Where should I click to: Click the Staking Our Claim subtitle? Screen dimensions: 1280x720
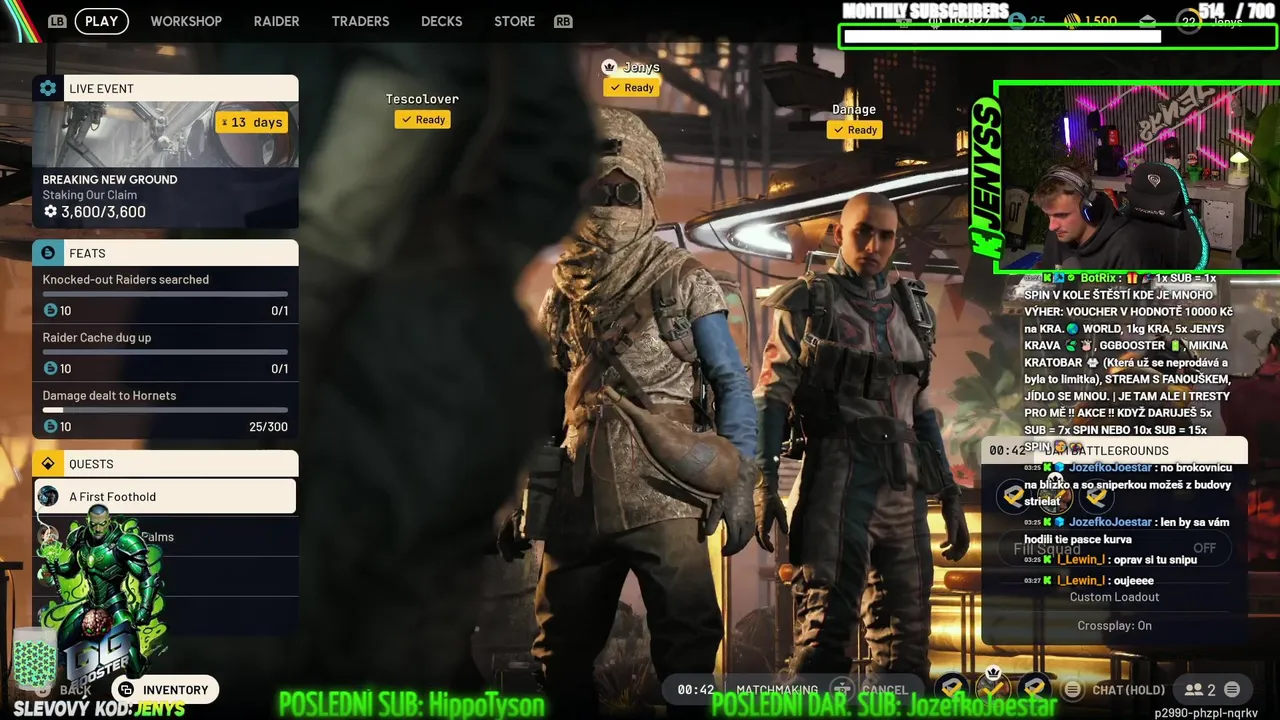click(90, 195)
